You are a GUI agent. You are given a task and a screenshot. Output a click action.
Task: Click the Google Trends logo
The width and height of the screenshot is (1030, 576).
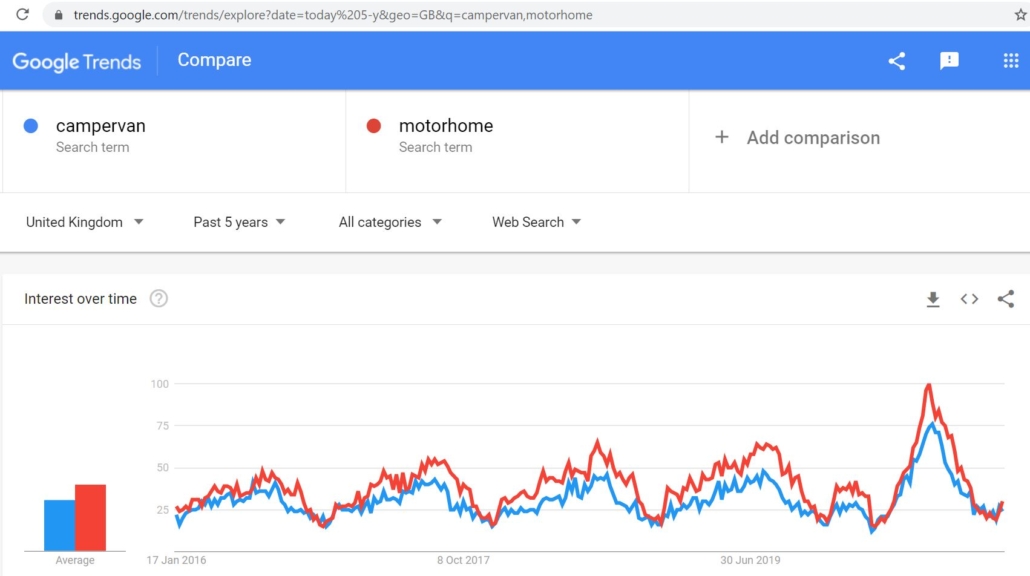[x=77, y=61]
